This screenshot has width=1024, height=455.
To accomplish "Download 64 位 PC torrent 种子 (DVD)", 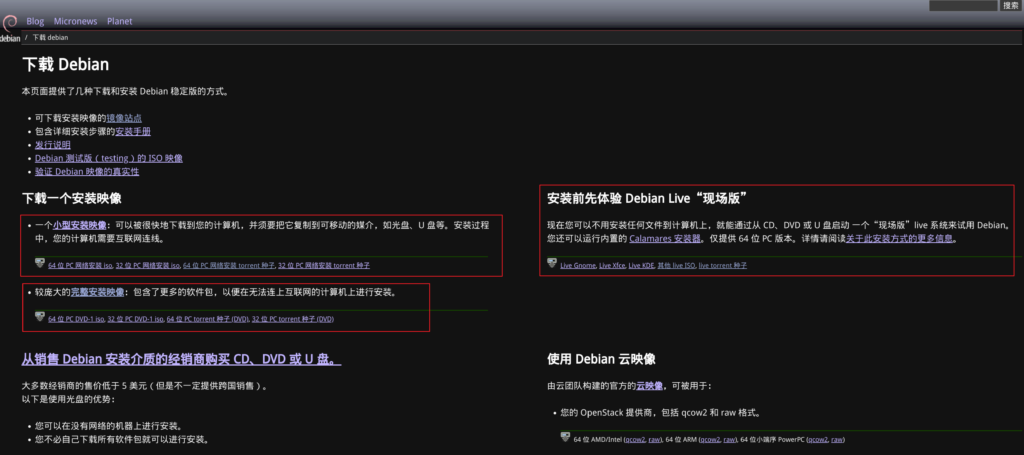I will [x=208, y=319].
